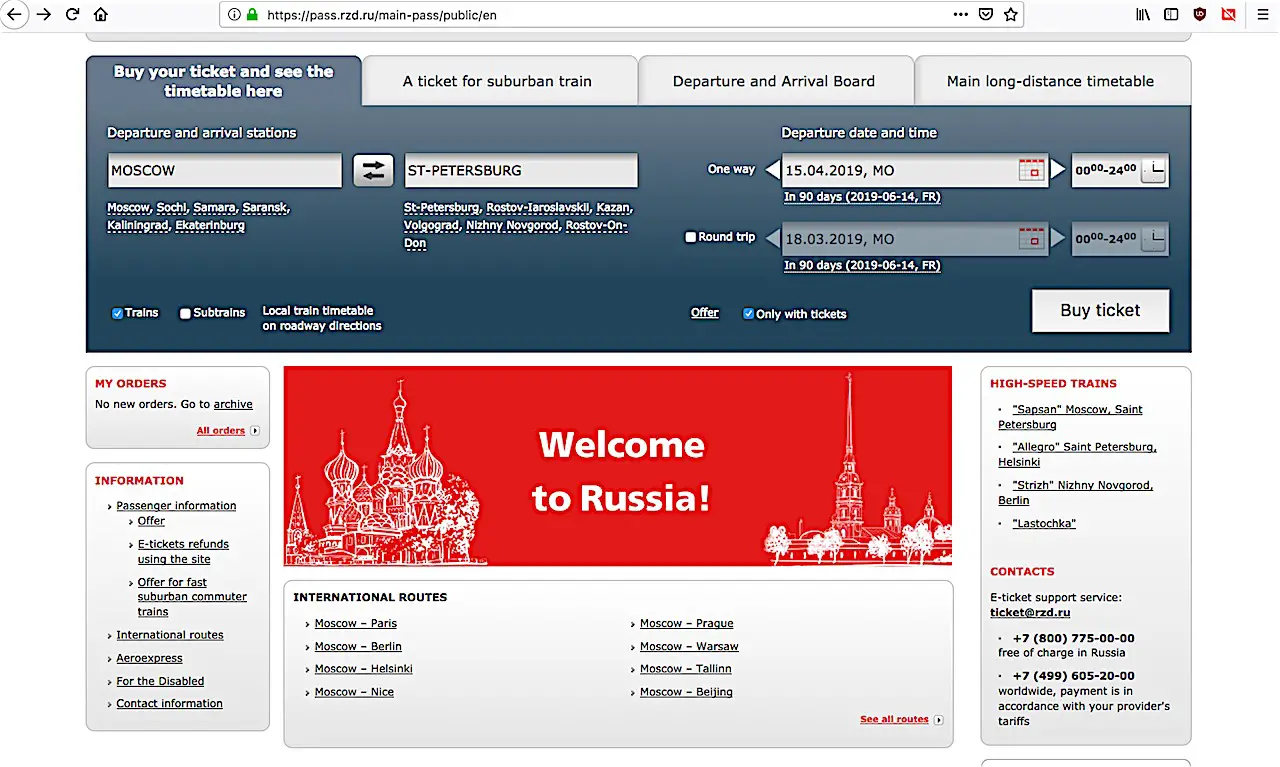
Task: Open Local train timetable on roadway directions
Action: click(322, 318)
